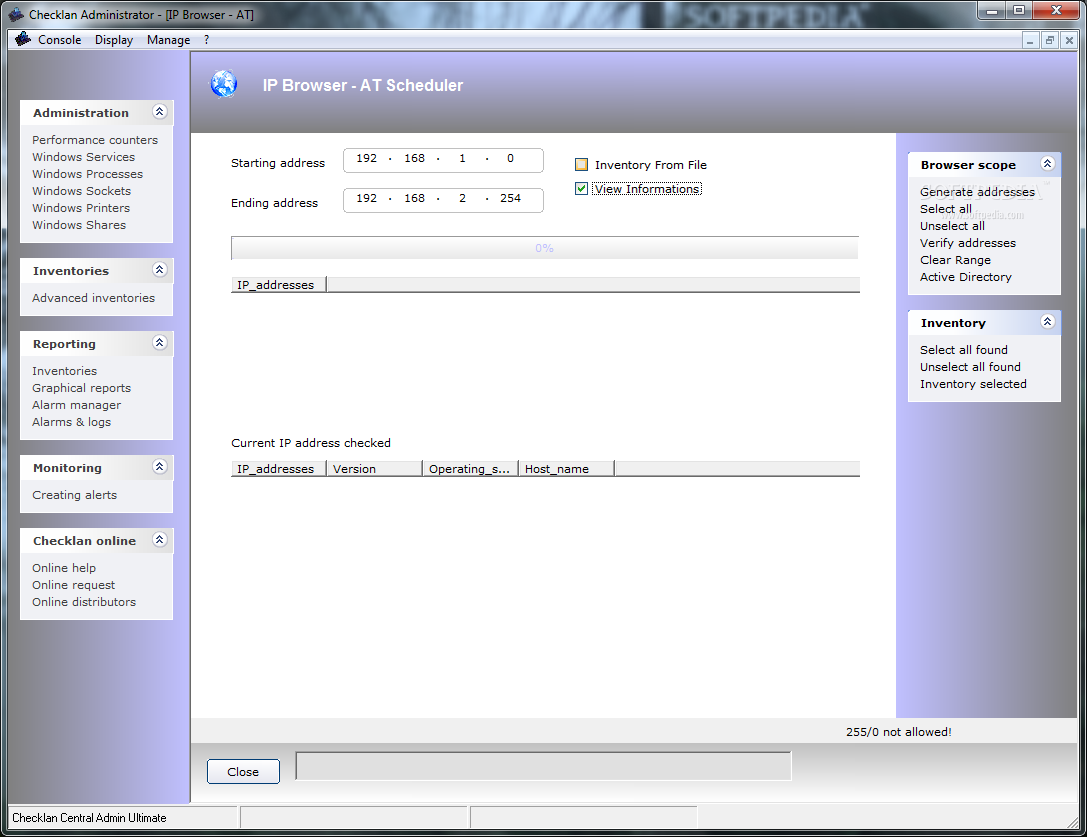Close the inner IP Browser MDI window
The height and width of the screenshot is (837, 1087).
1069,40
